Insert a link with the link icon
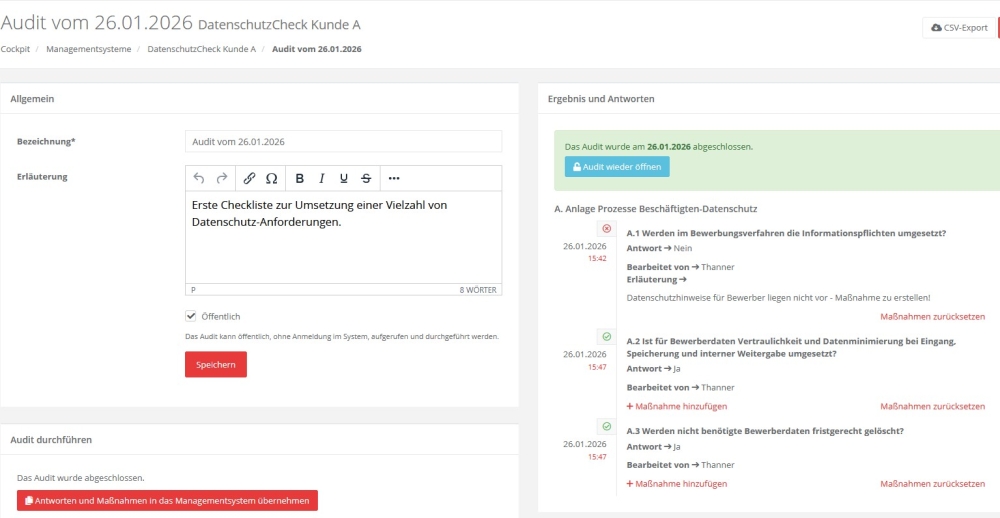The image size is (1000, 518). tap(250, 178)
